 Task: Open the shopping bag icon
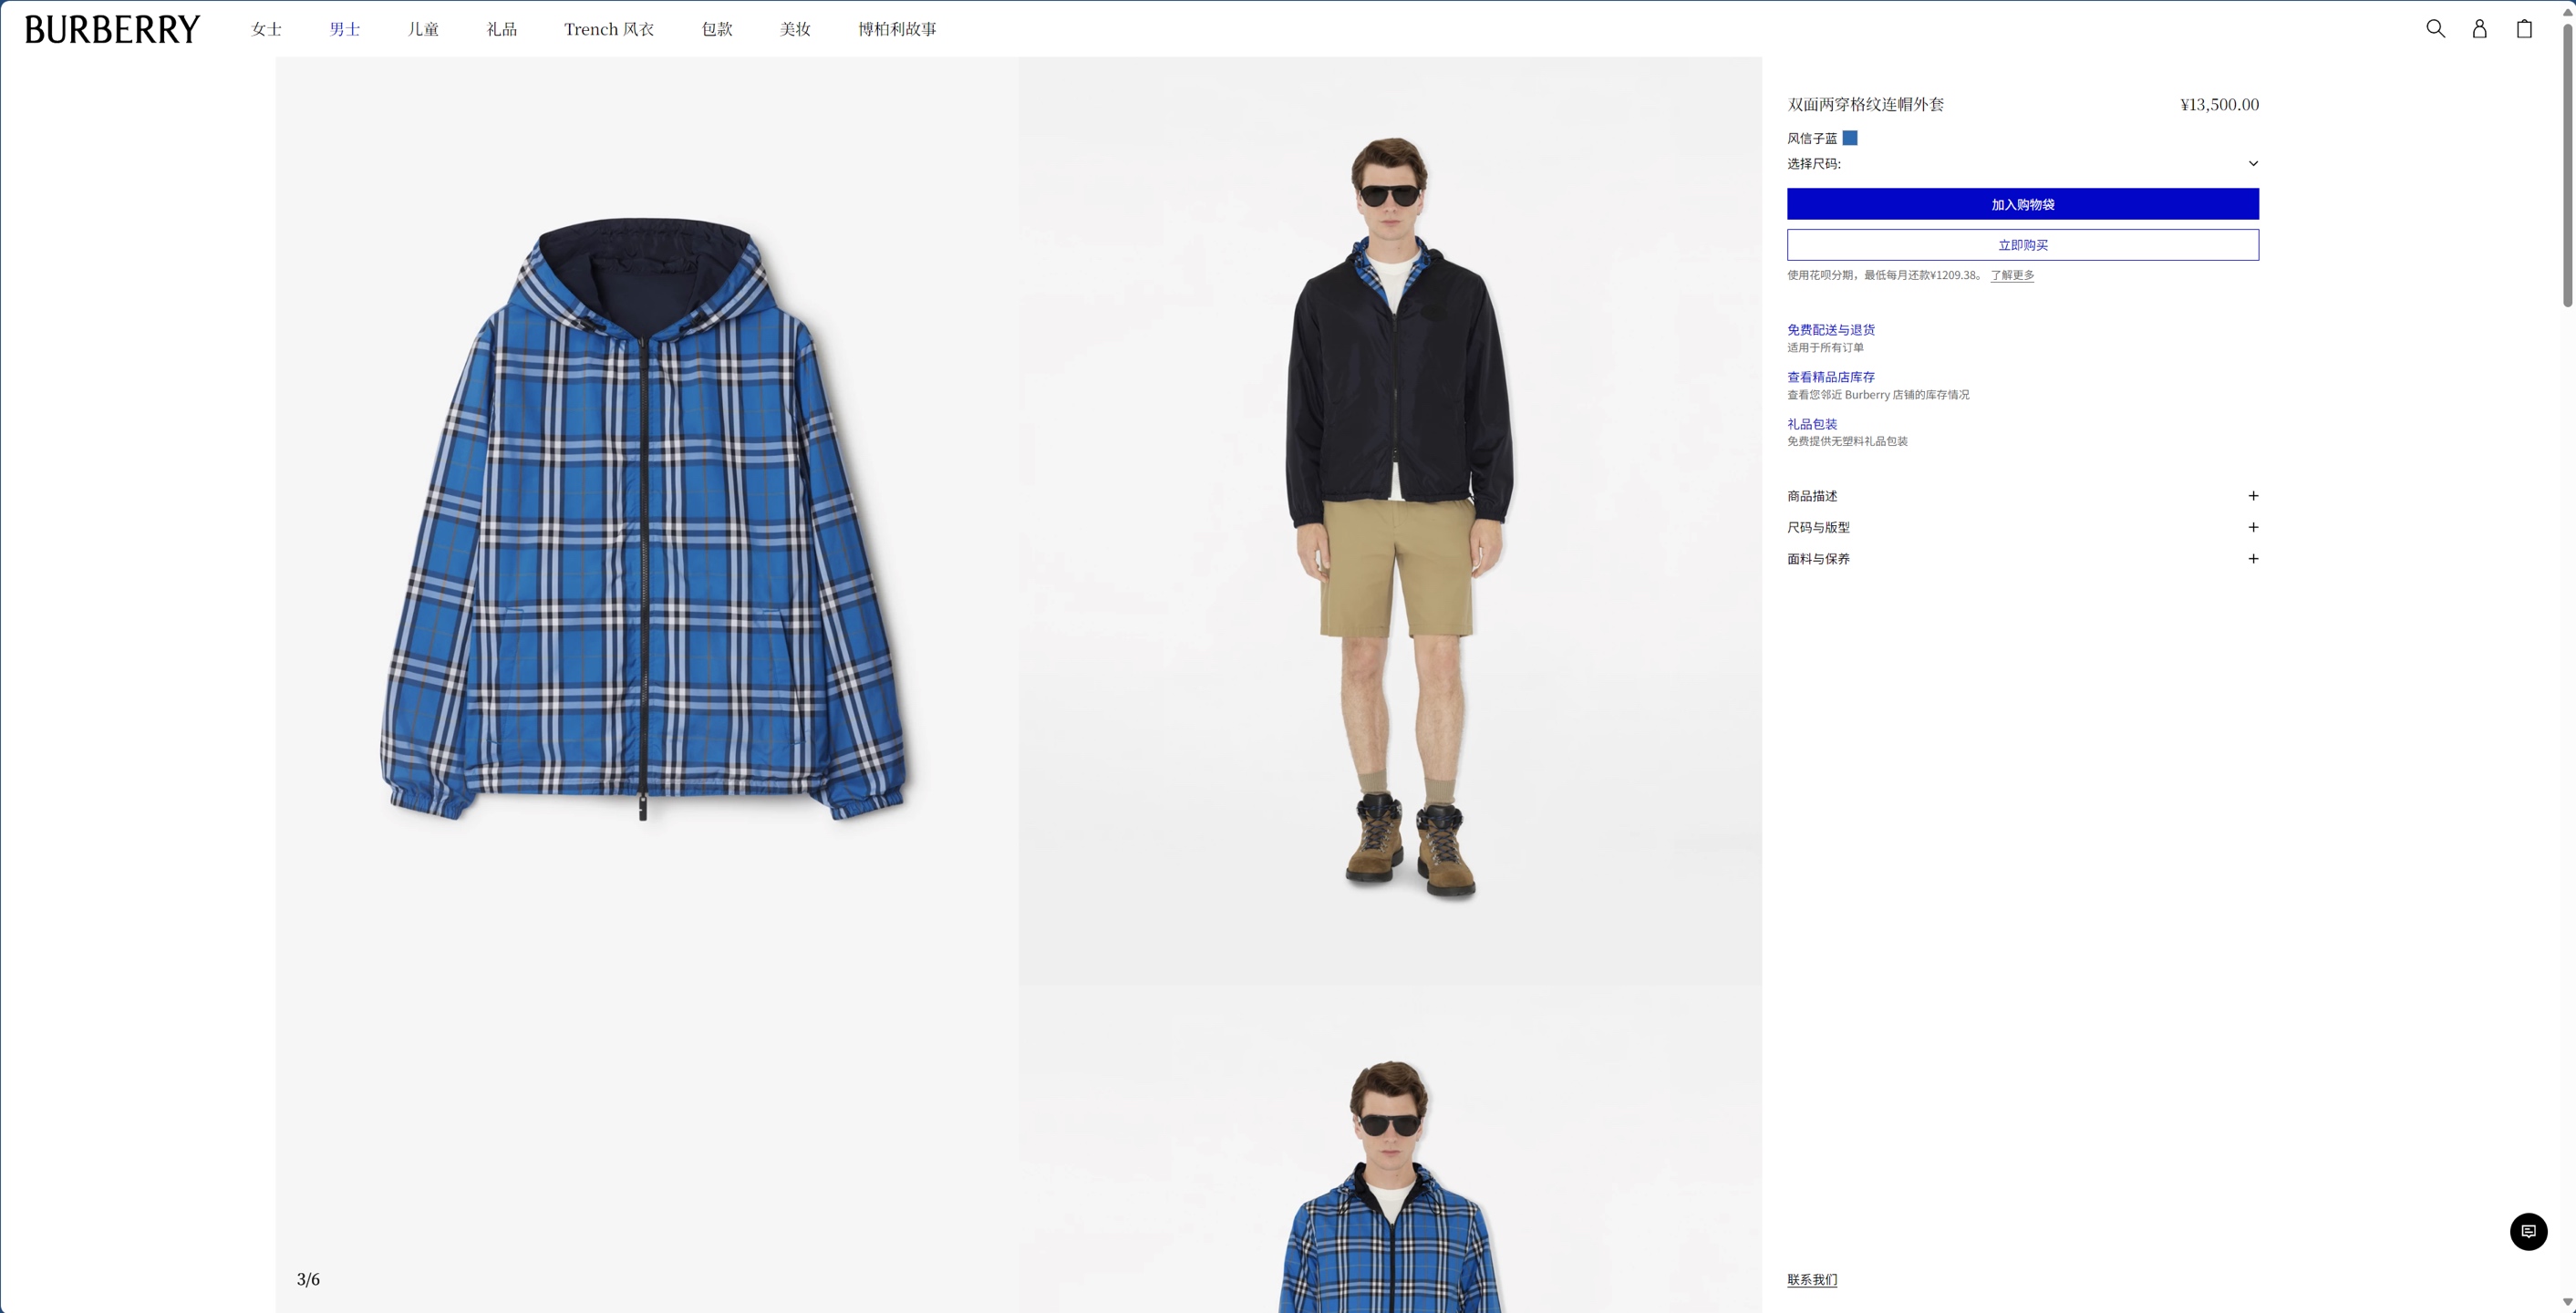coord(2524,29)
